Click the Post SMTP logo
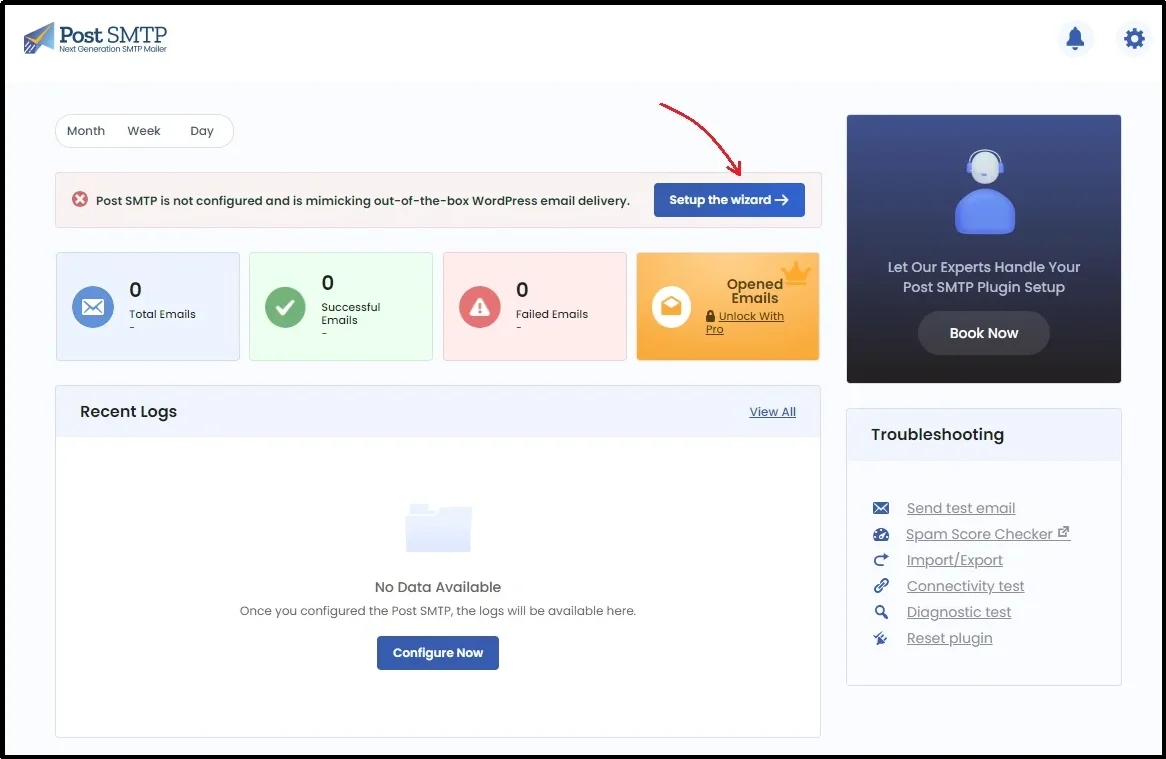The height and width of the screenshot is (759, 1166). 95,37
